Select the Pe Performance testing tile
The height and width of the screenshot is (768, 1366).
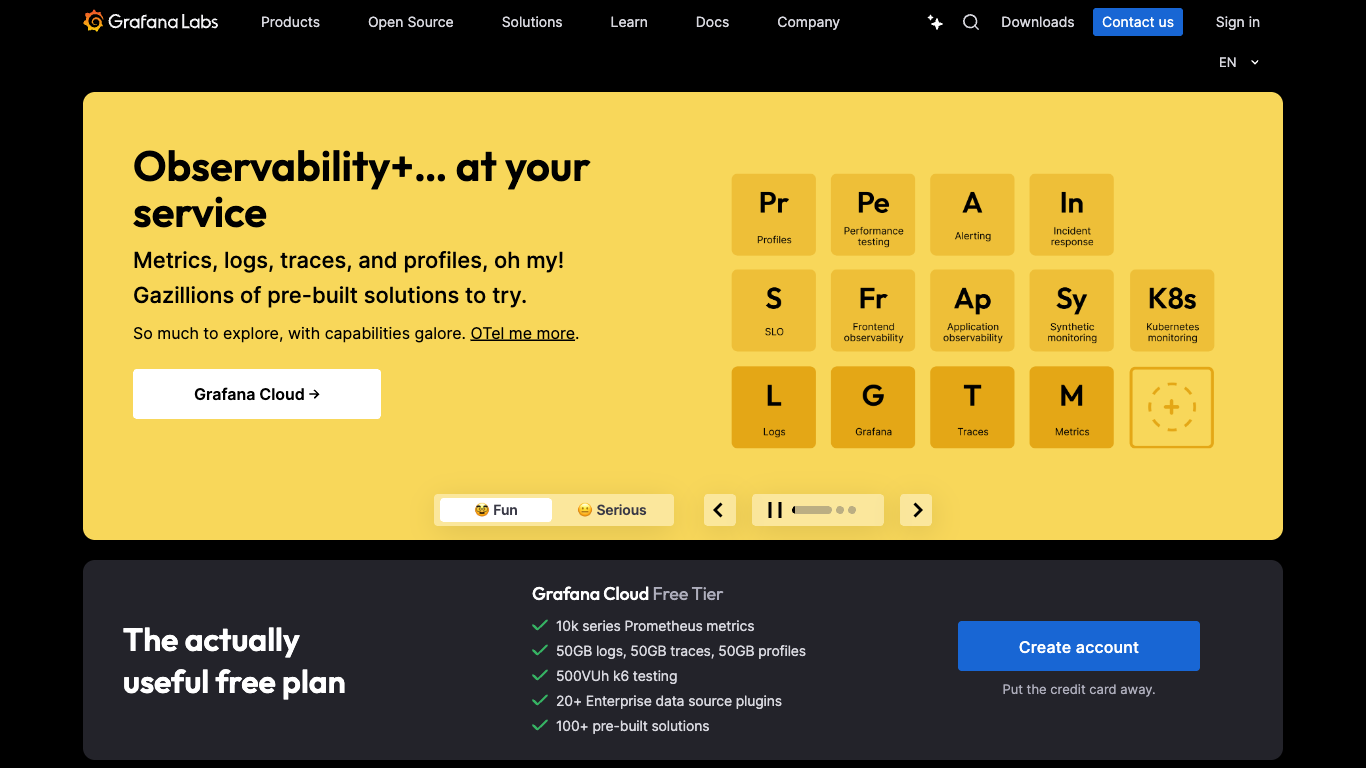(873, 215)
